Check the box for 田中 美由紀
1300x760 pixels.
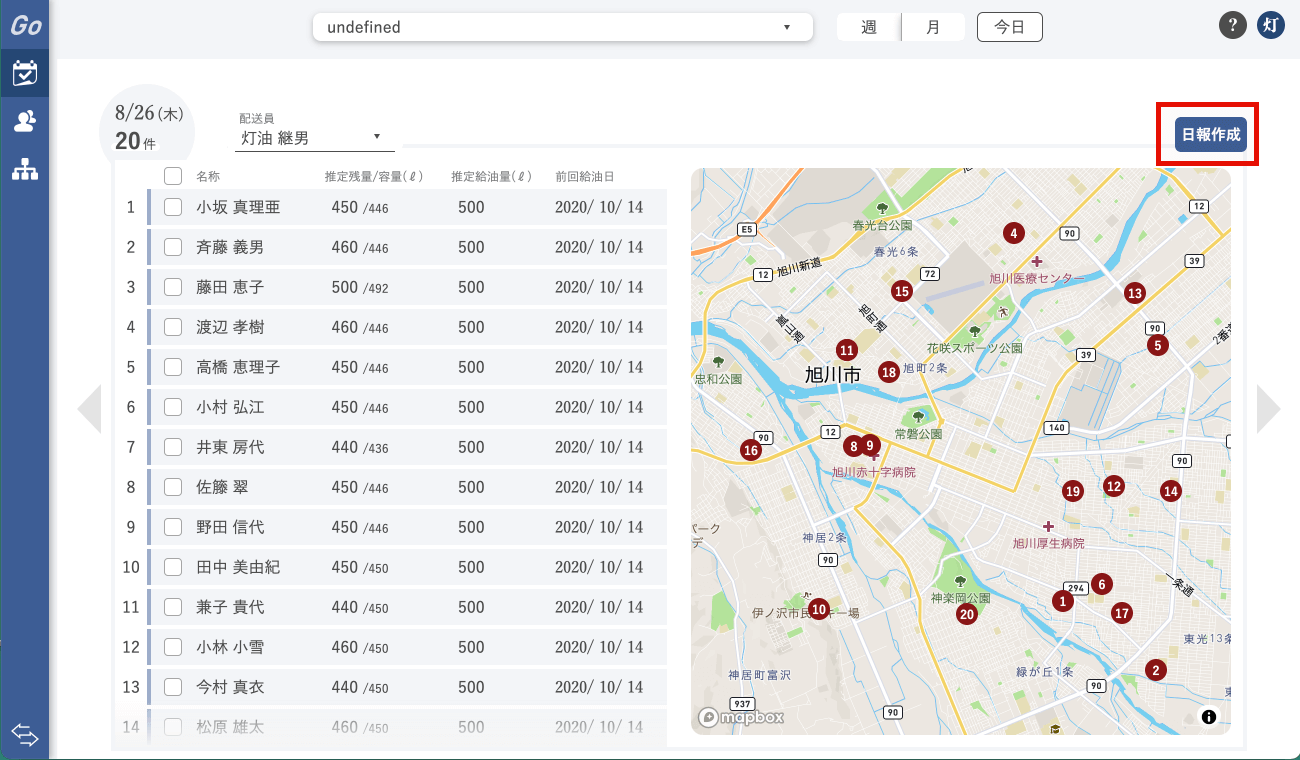coord(173,567)
